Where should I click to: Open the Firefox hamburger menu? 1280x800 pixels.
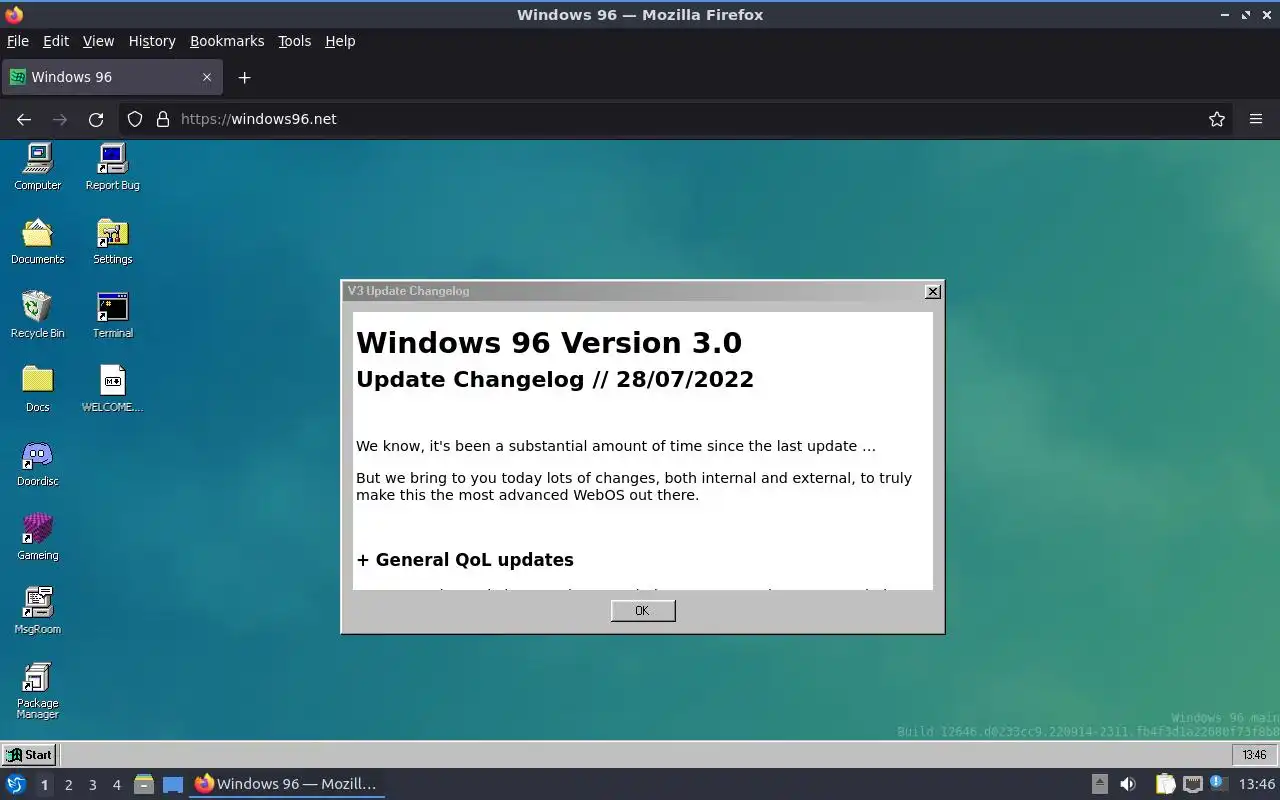(1256, 119)
